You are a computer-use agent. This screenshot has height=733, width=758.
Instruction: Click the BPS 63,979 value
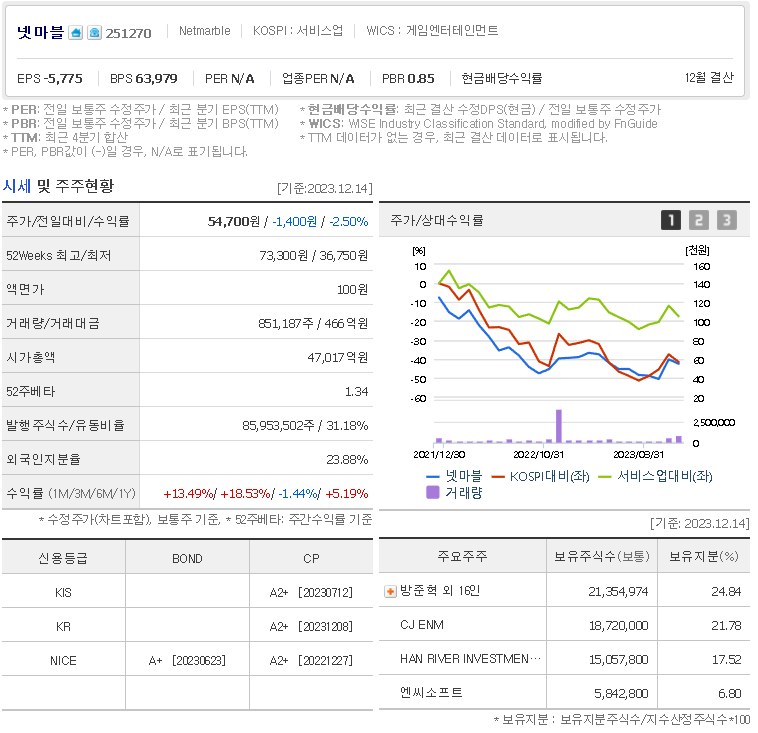[x=144, y=78]
